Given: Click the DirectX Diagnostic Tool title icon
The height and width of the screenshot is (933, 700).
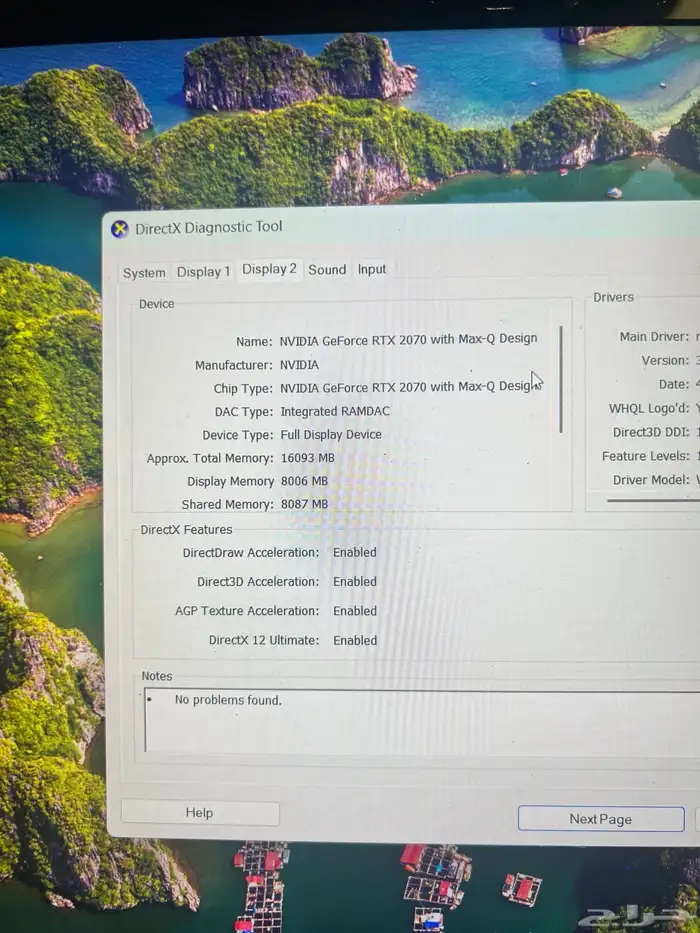Looking at the screenshot, I should (x=120, y=229).
